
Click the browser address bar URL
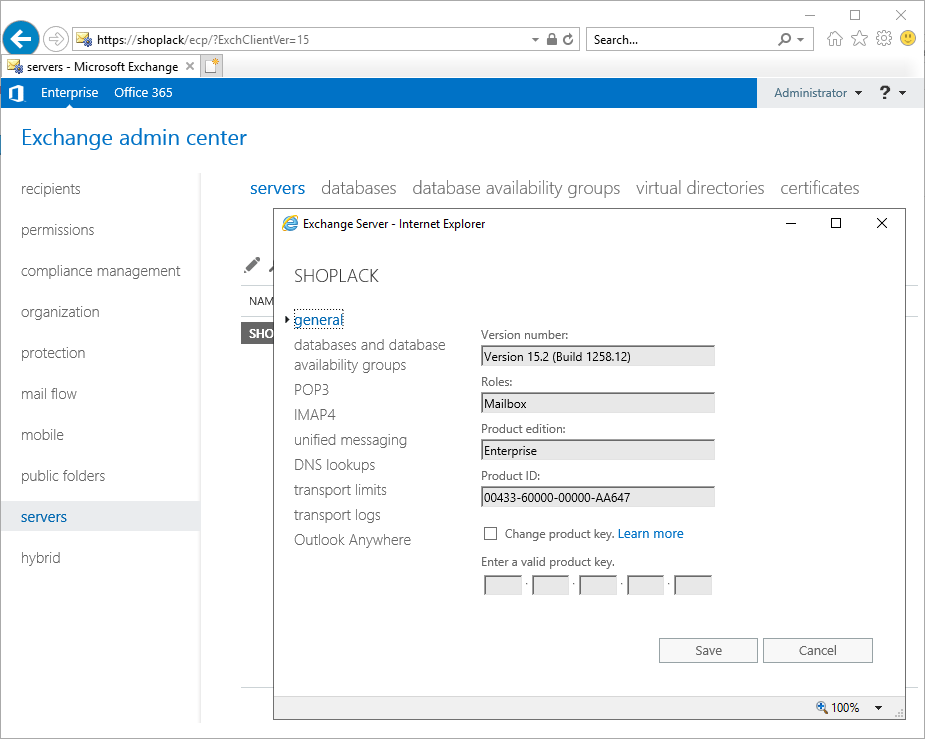203,40
